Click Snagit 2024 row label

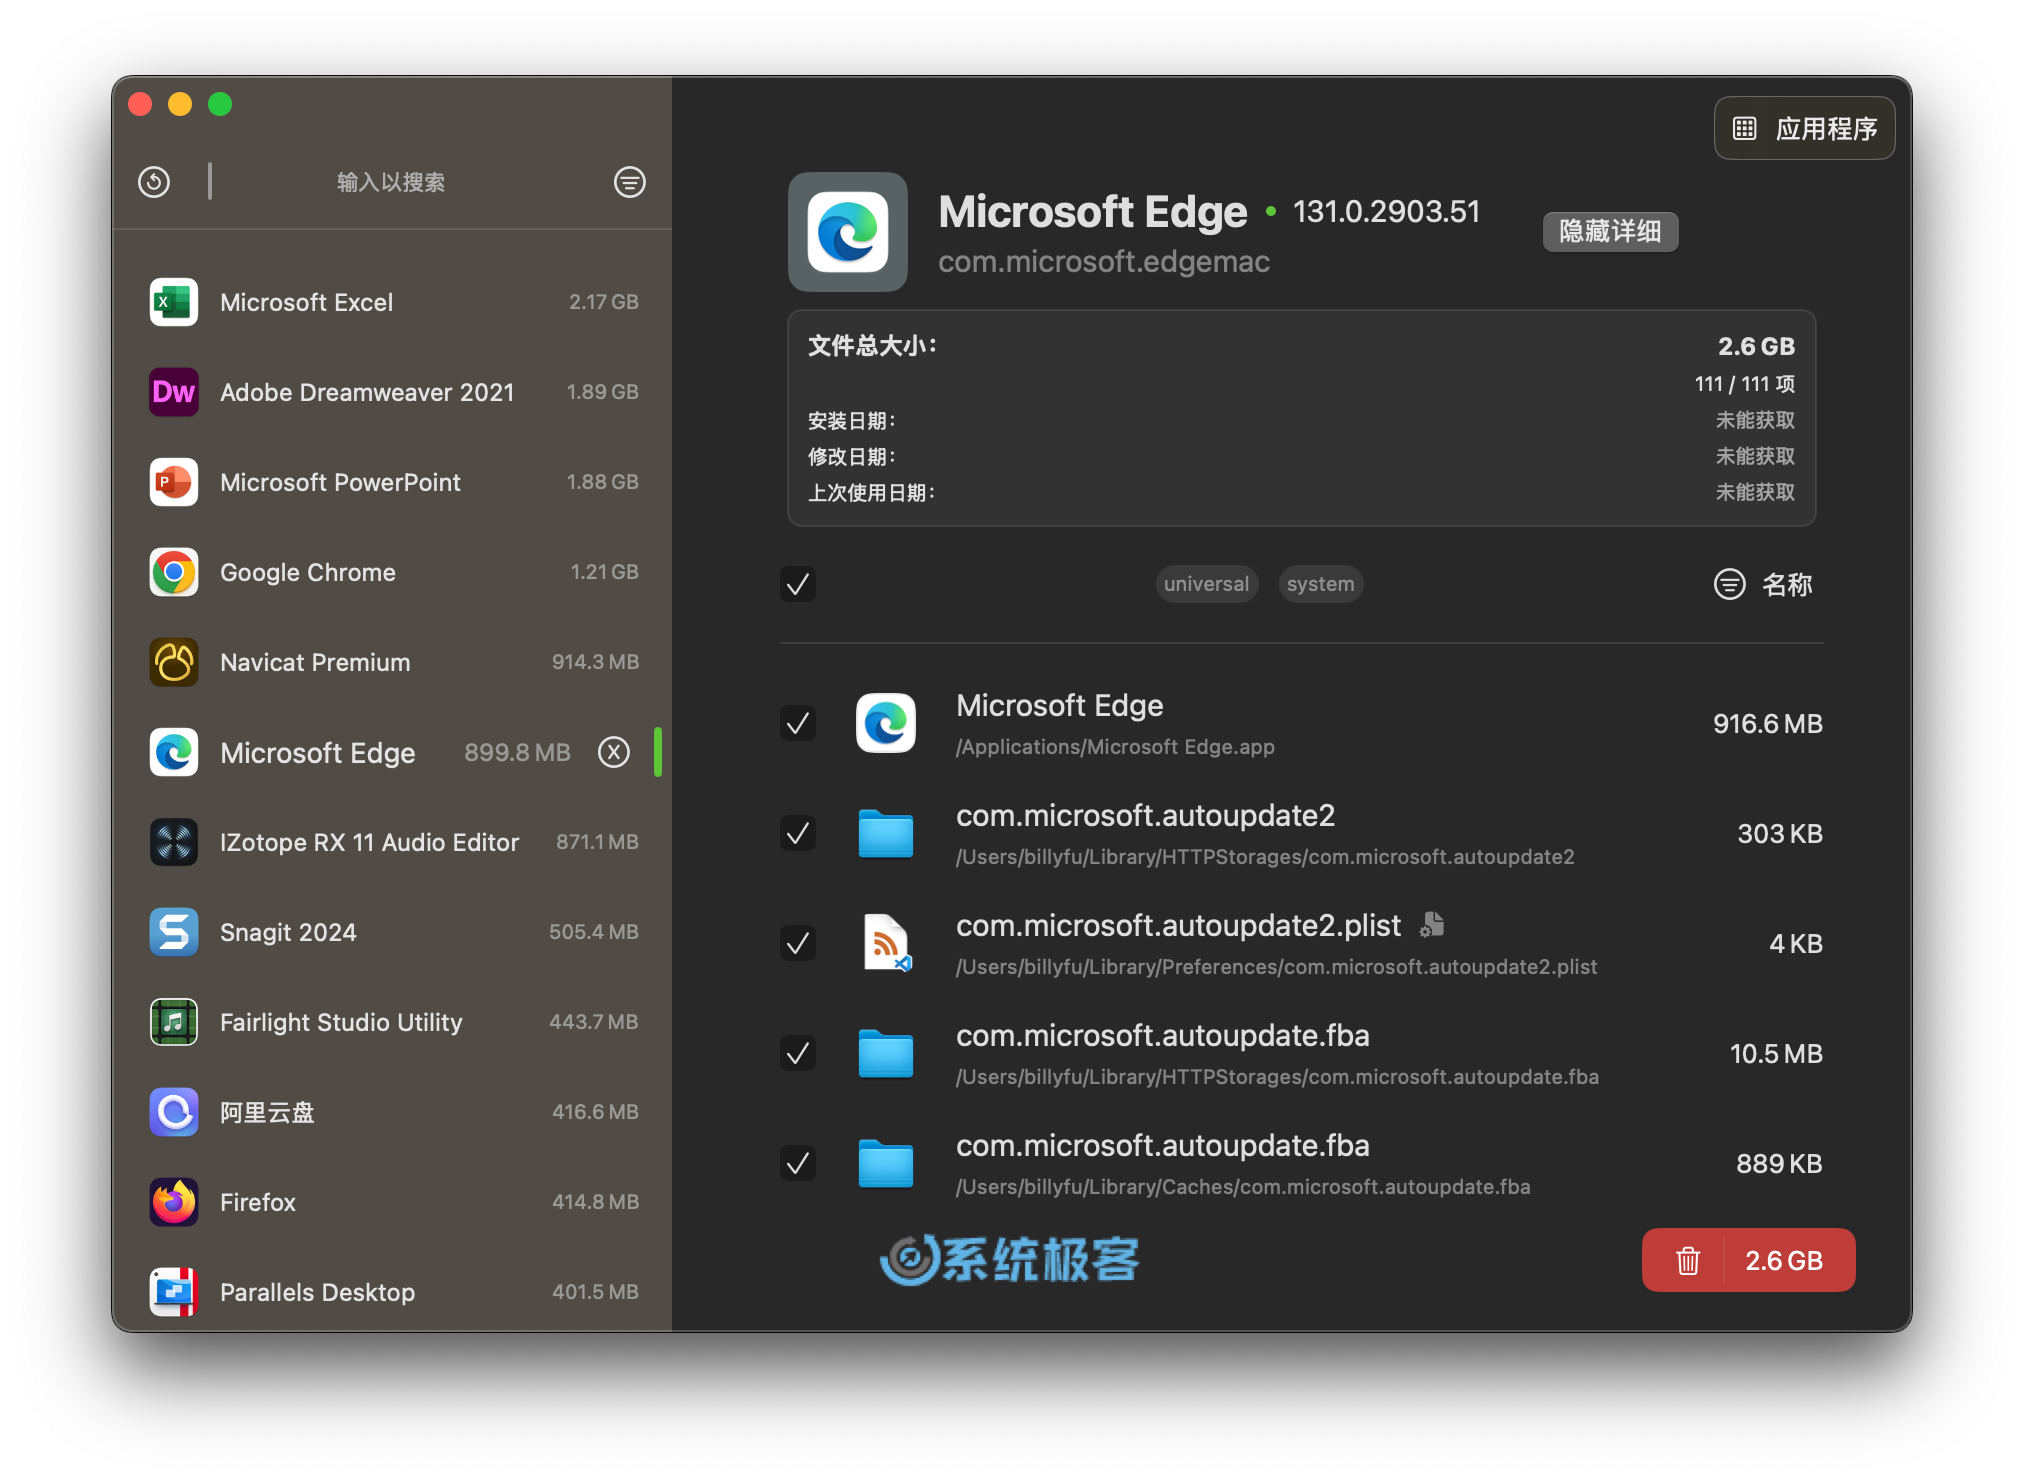click(x=288, y=932)
